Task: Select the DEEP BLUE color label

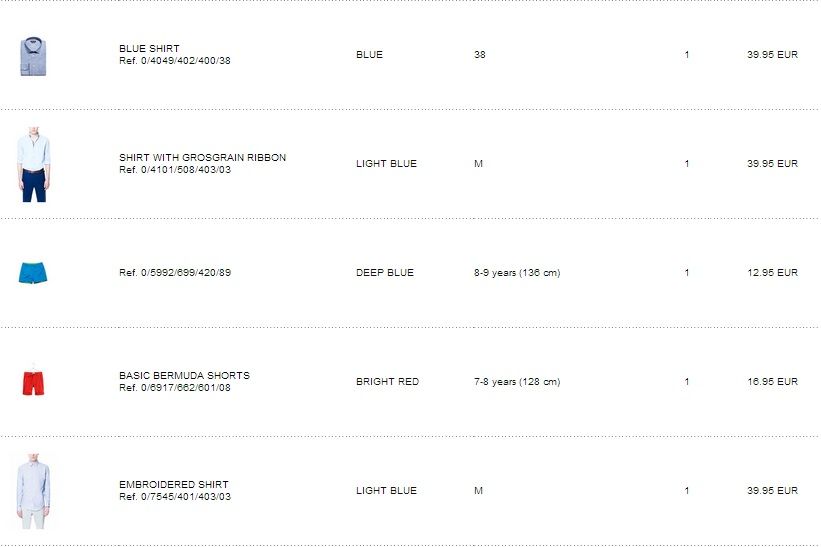Action: (384, 272)
